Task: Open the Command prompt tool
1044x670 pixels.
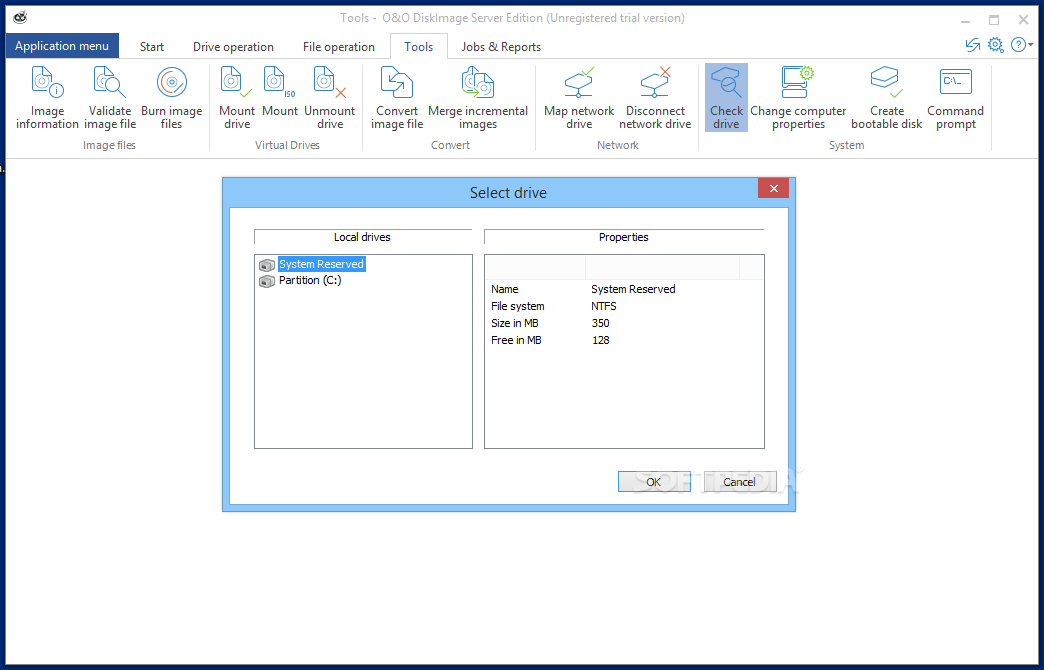Action: pyautogui.click(x=955, y=98)
